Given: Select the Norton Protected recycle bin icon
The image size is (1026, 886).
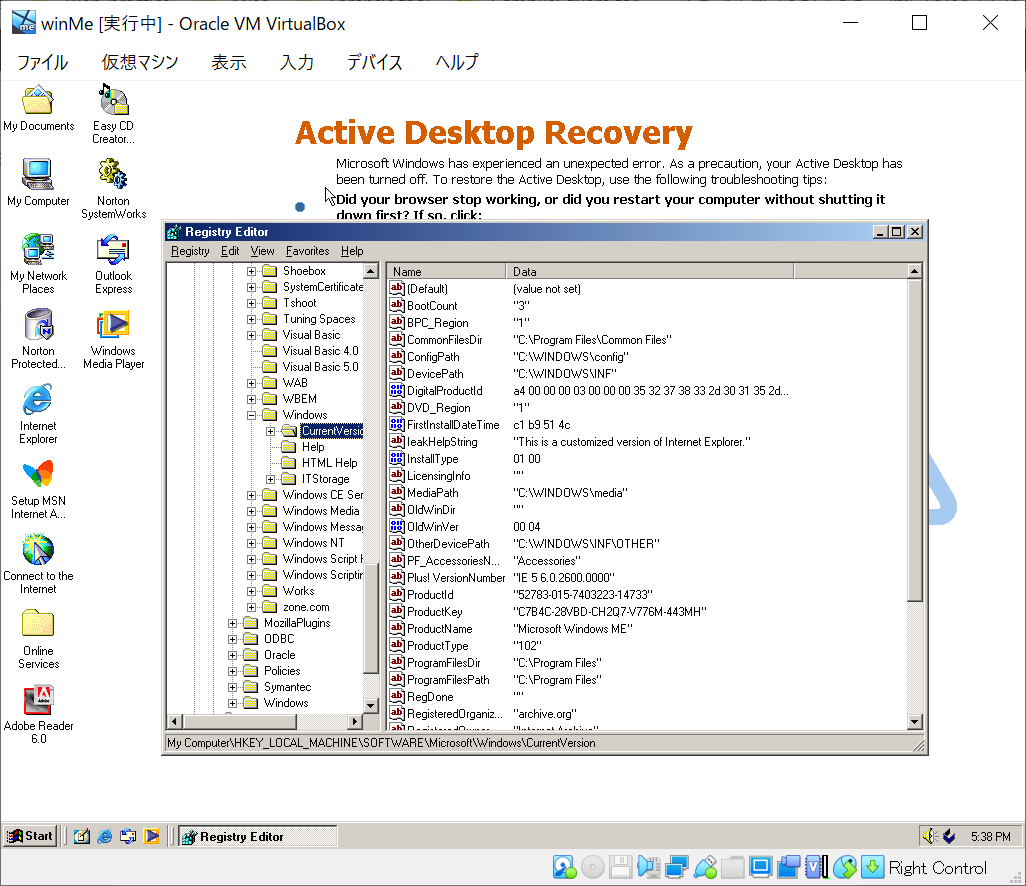Looking at the screenshot, I should (x=38, y=338).
